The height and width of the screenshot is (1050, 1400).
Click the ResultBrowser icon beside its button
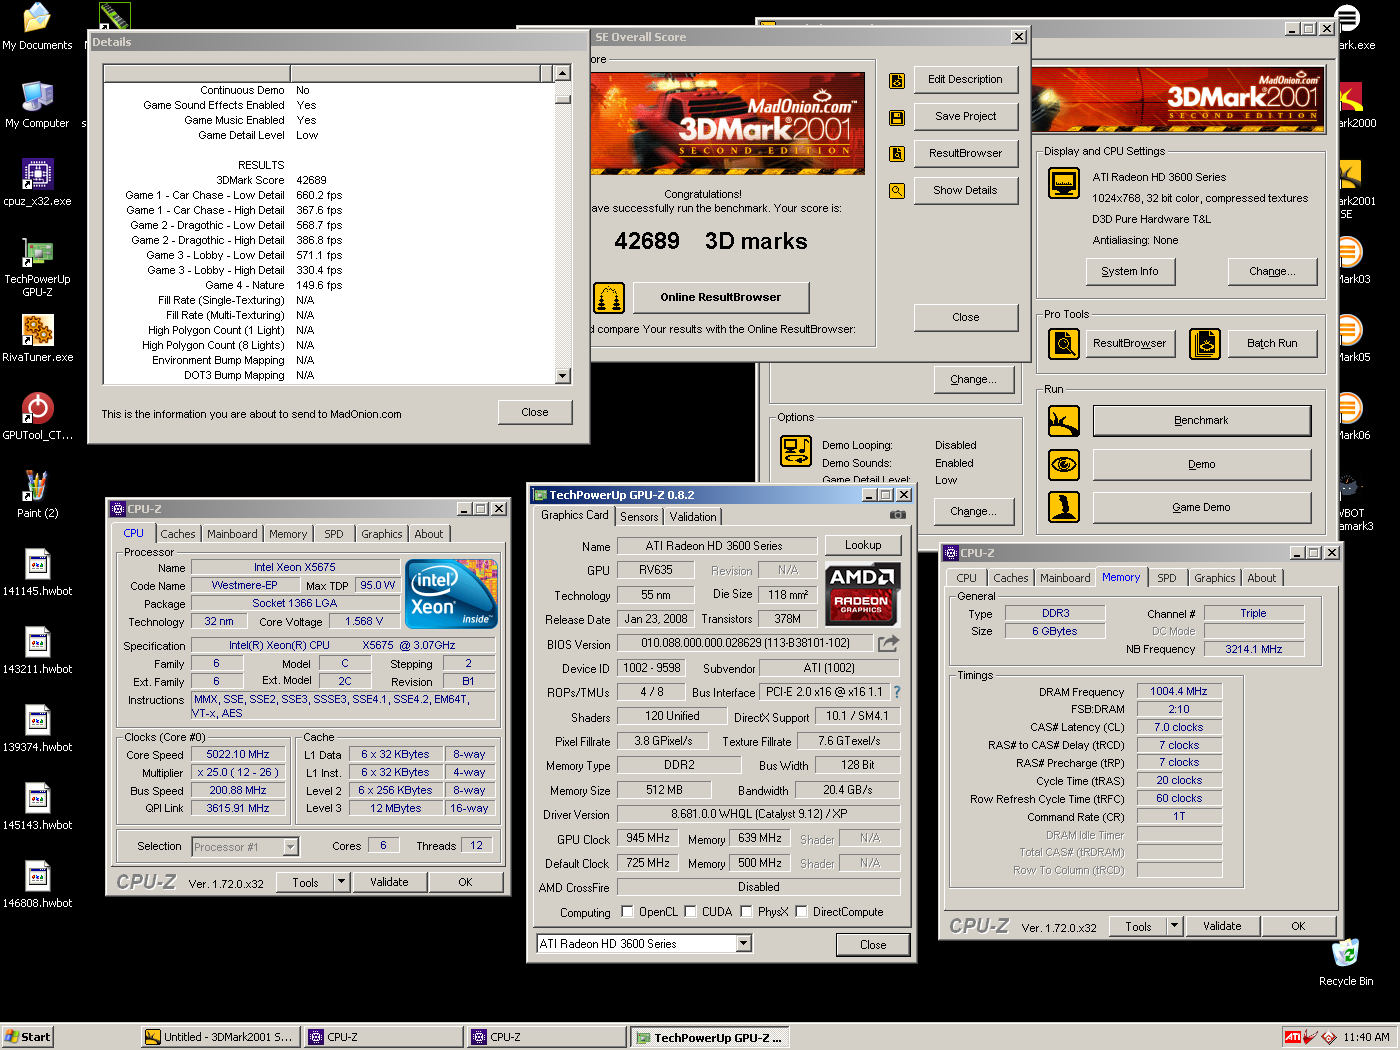(x=897, y=154)
